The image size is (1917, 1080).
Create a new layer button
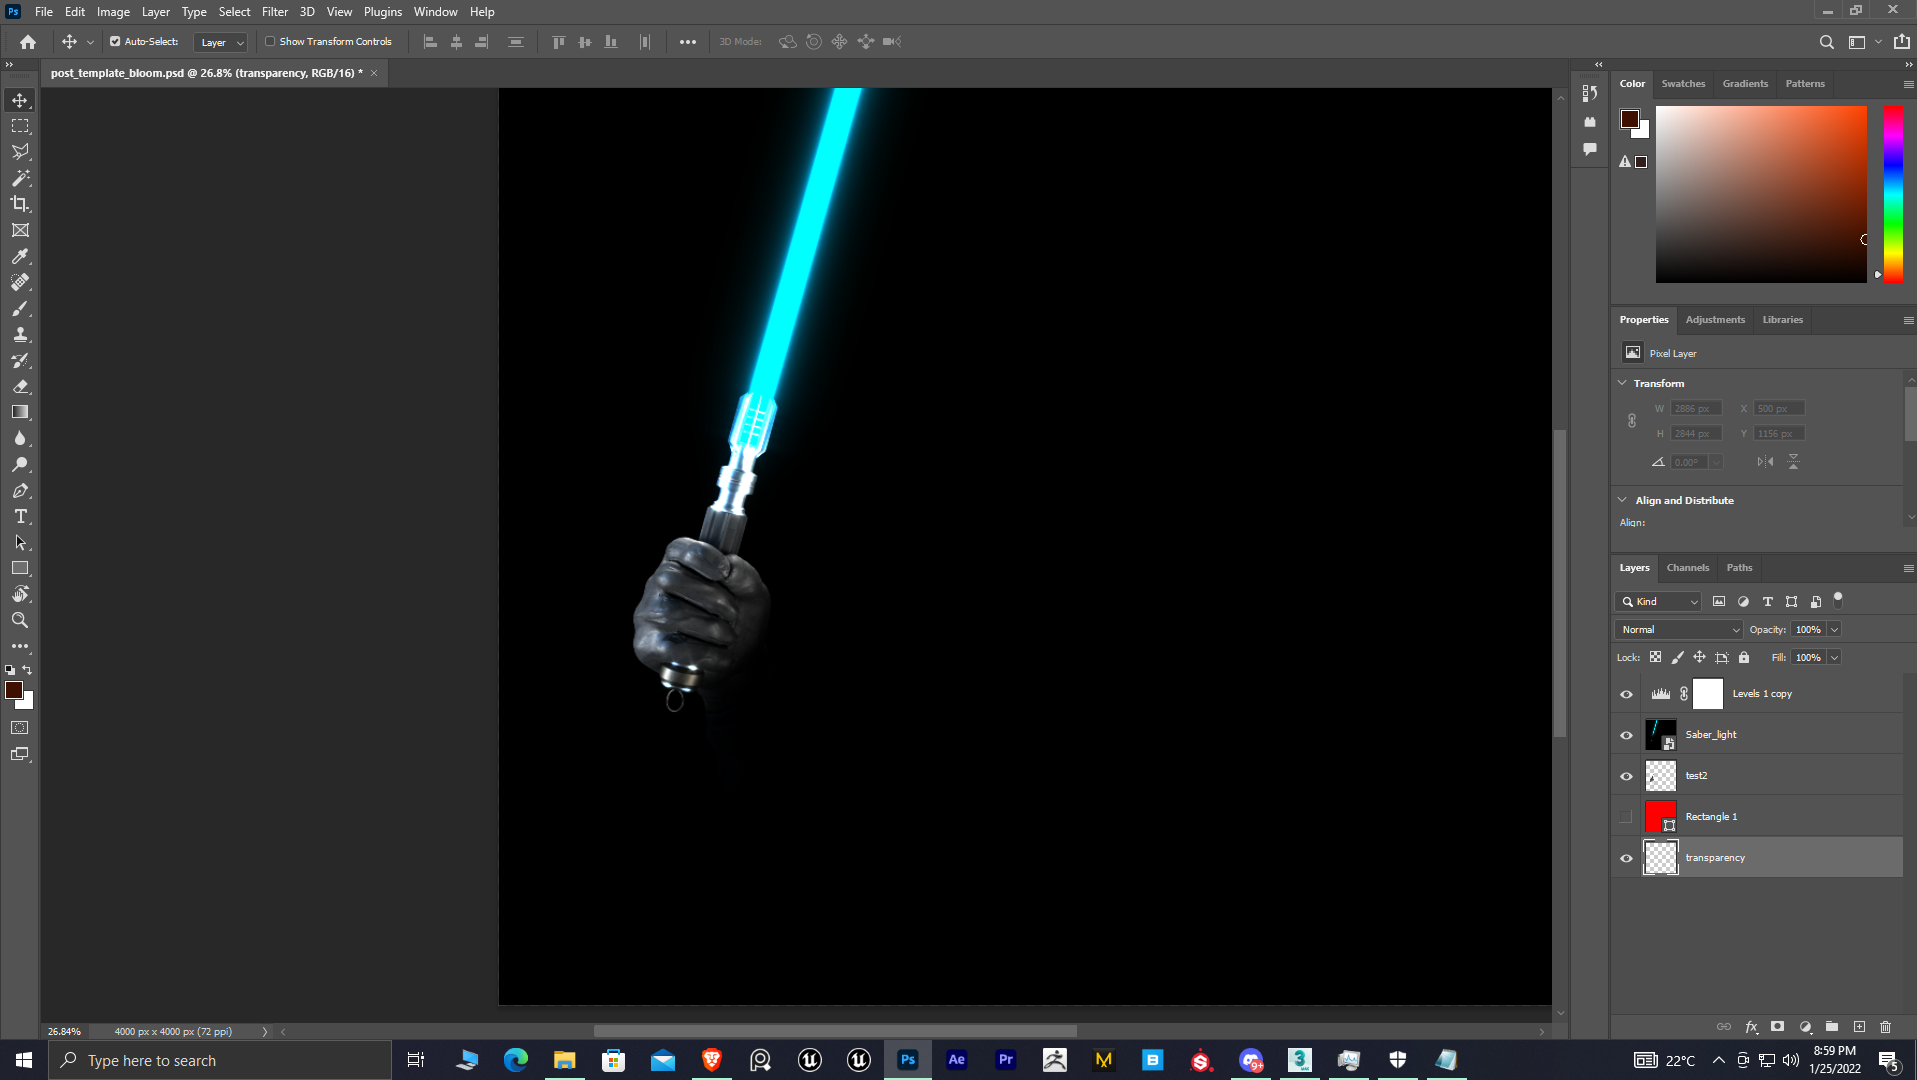[1859, 1027]
